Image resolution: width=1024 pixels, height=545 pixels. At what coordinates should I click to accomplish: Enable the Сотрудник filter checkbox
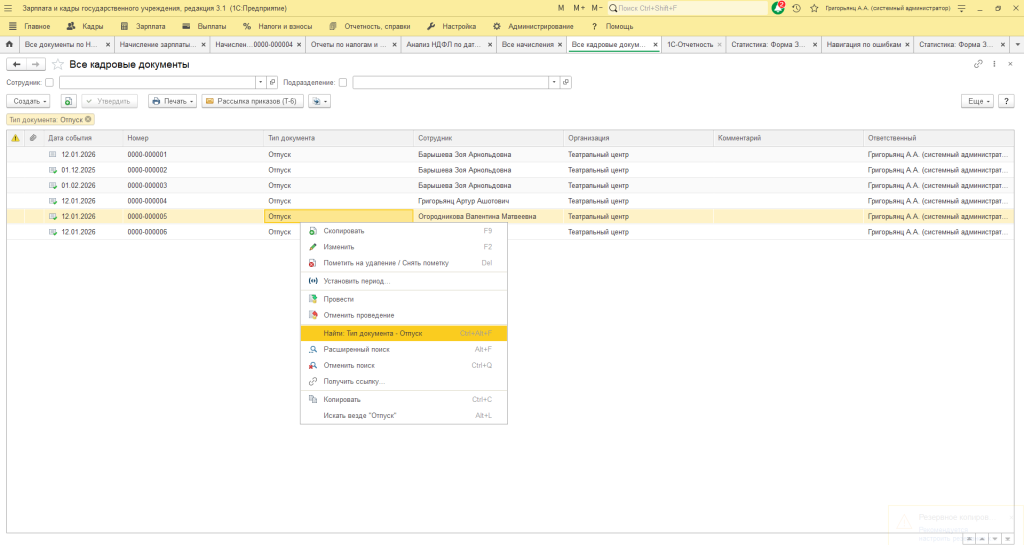click(x=49, y=82)
